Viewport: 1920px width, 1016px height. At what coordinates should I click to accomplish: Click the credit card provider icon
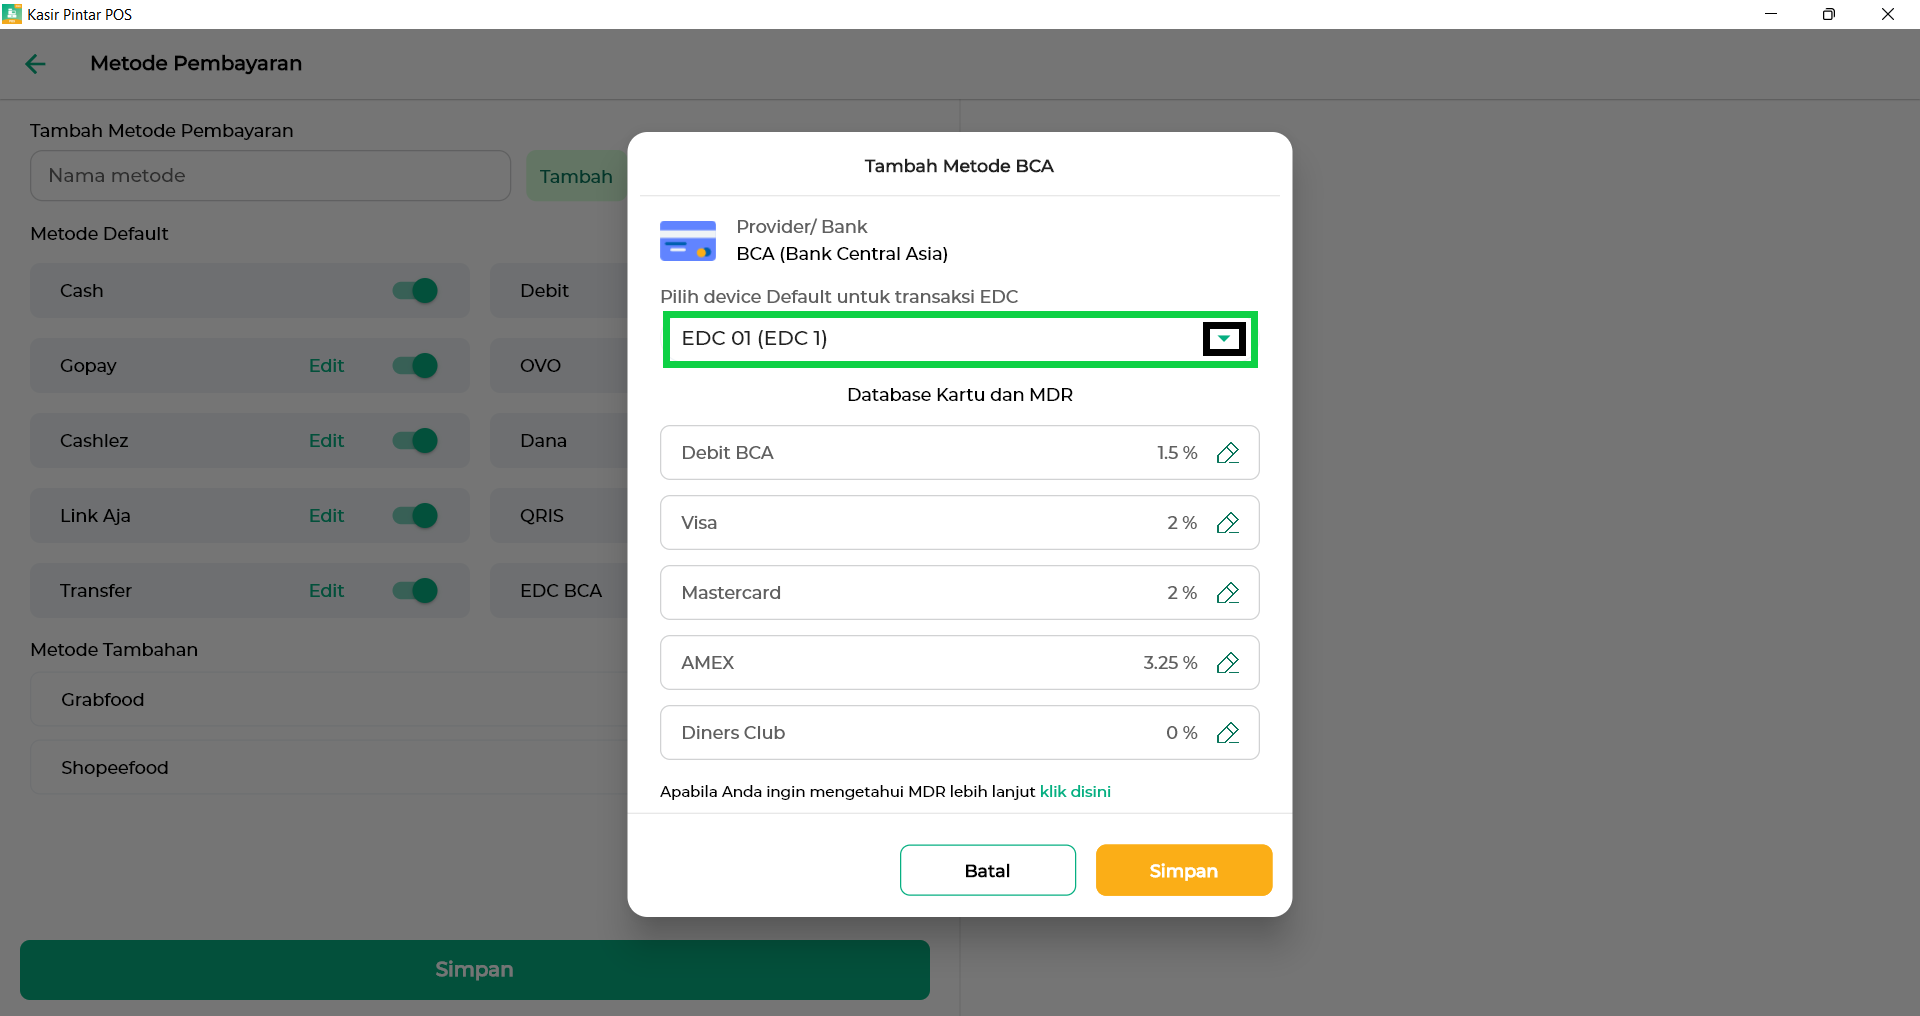coord(688,241)
